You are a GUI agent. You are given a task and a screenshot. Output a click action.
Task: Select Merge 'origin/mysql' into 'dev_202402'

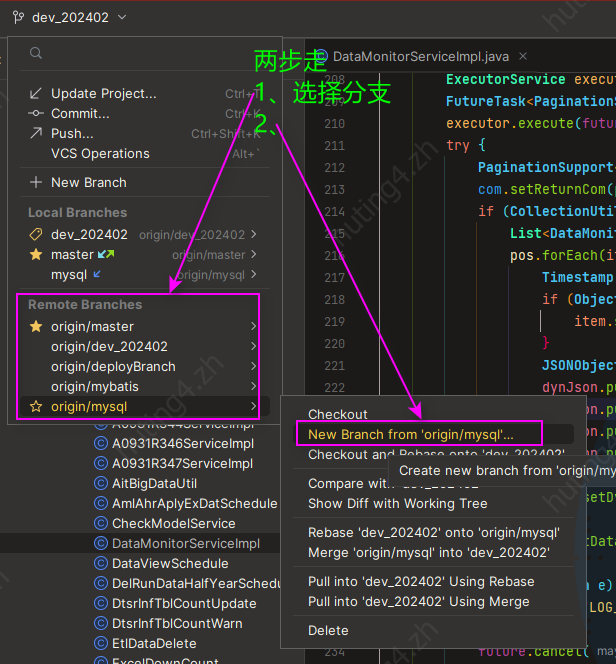click(428, 553)
